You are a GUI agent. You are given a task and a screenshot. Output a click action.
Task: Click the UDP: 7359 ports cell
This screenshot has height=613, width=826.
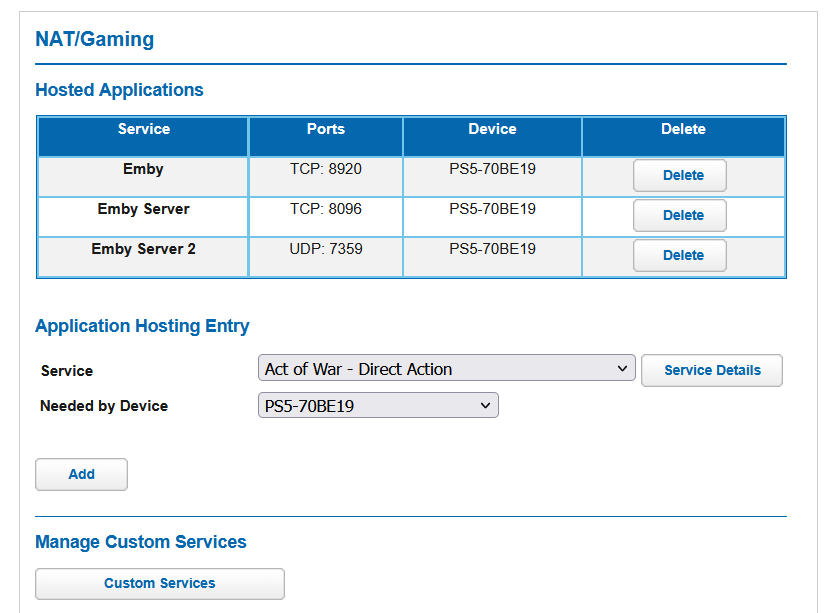click(326, 249)
